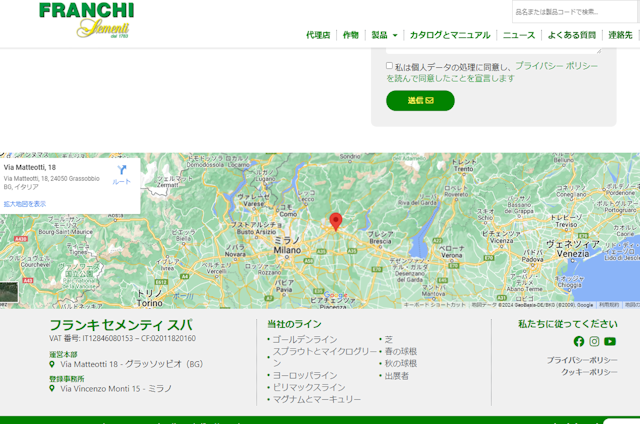Open the 出展者 link
Screen dimensions: 640x424
pyautogui.click(x=396, y=375)
